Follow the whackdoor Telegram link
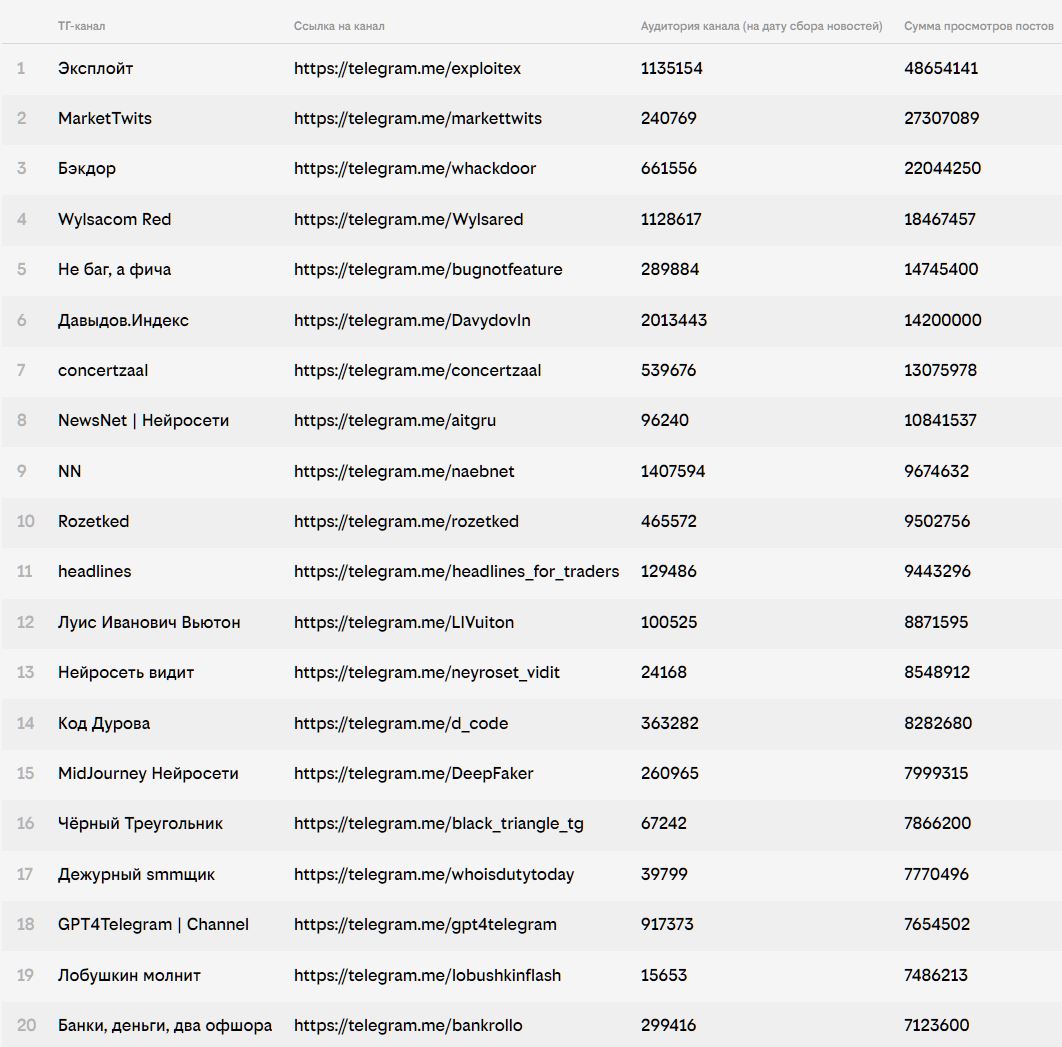Viewport: 1062px width, 1047px height. (414, 169)
